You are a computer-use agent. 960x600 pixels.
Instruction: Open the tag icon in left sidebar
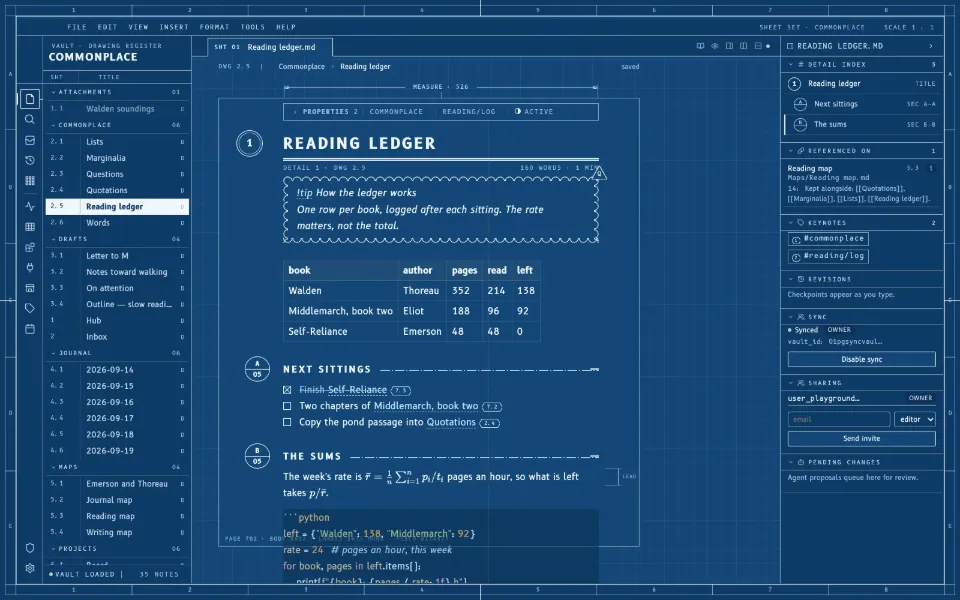29,309
